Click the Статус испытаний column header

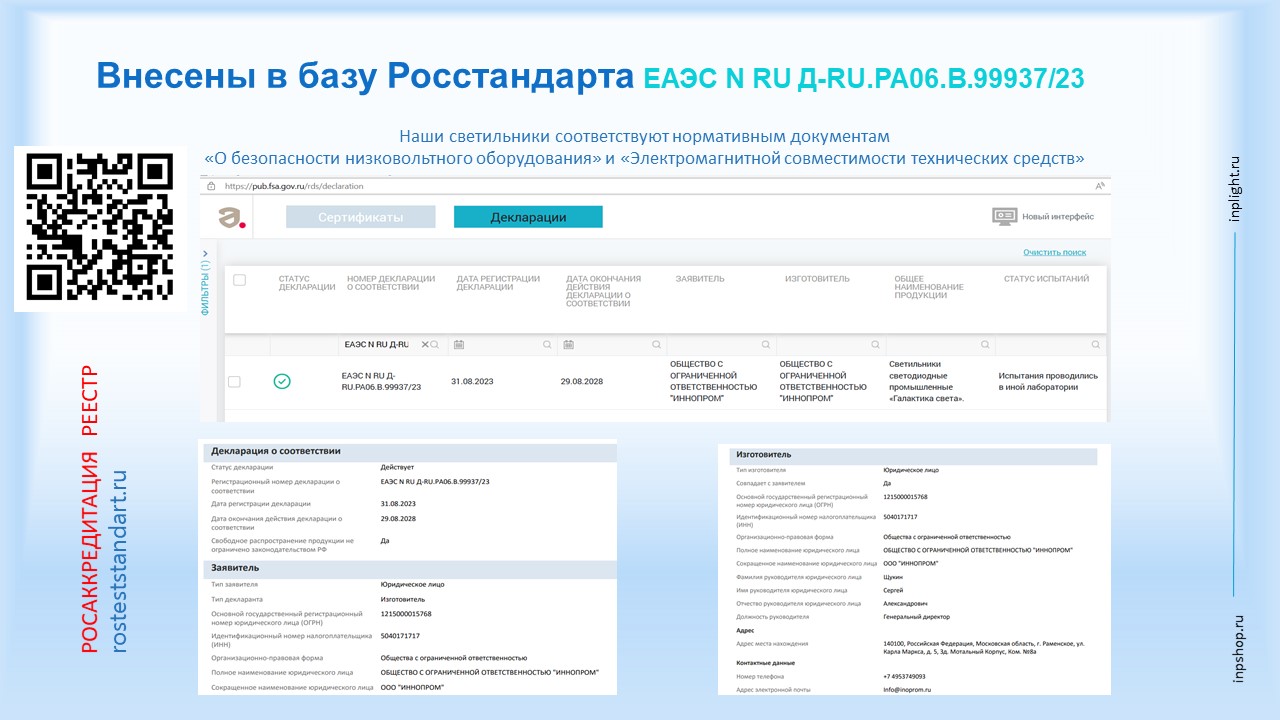click(1046, 279)
